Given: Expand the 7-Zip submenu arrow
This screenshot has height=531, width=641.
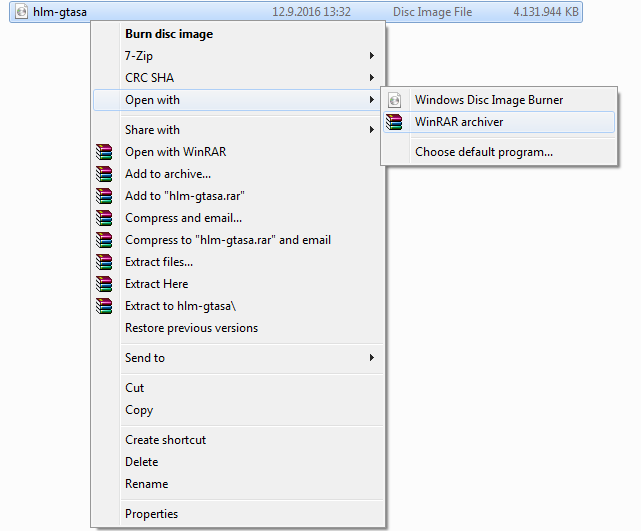Looking at the screenshot, I should tap(372, 56).
